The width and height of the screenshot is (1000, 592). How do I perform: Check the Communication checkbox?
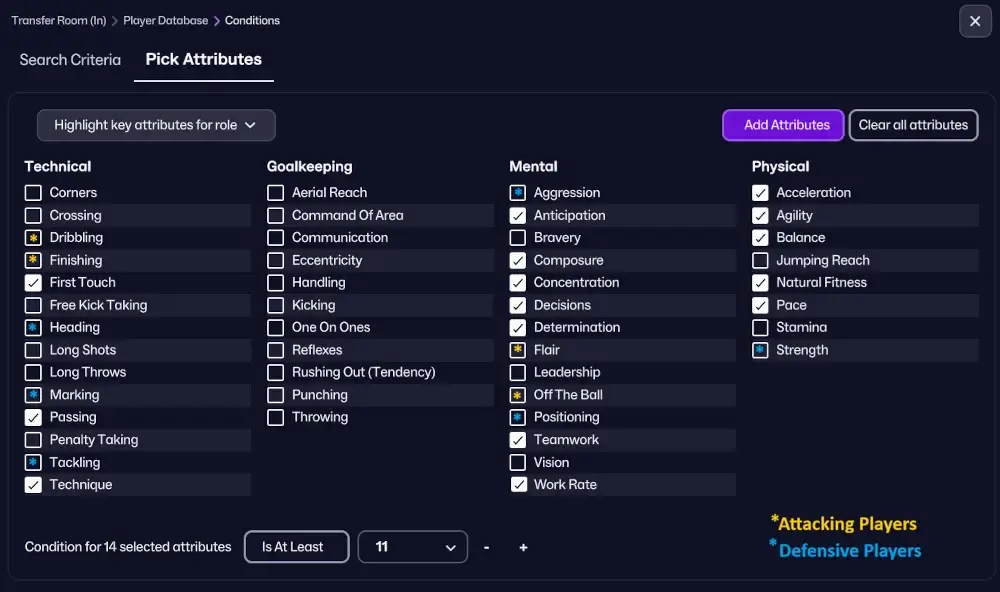tap(276, 238)
